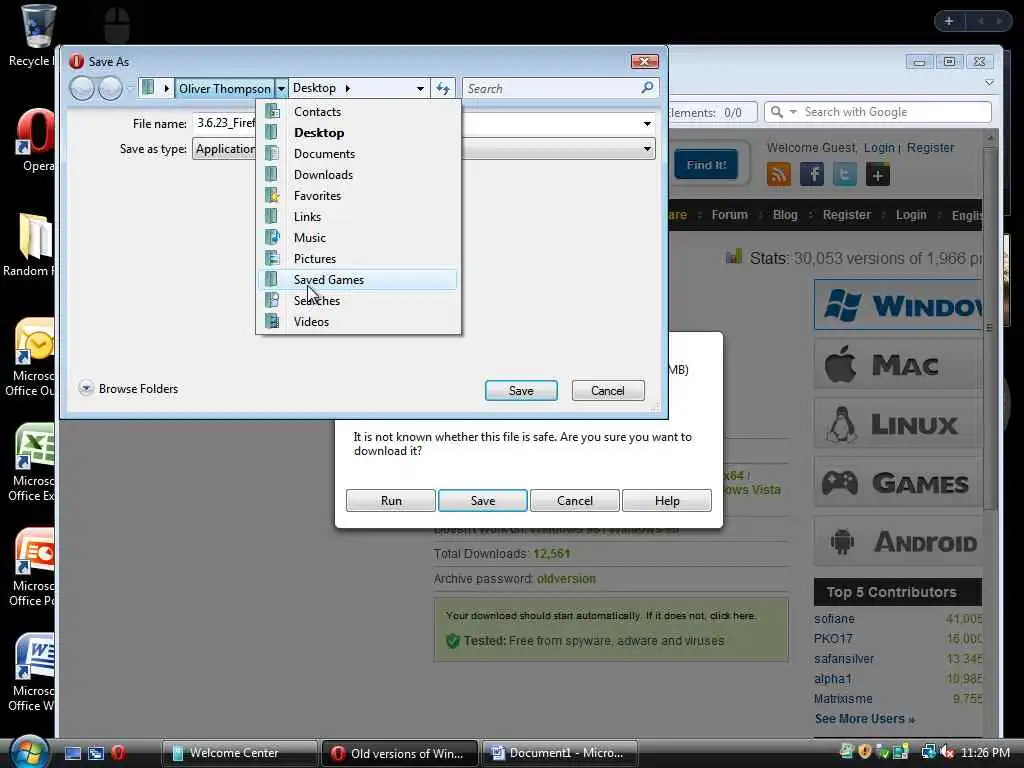Choose Links in the folder list
The image size is (1024, 768).
[x=358, y=216]
